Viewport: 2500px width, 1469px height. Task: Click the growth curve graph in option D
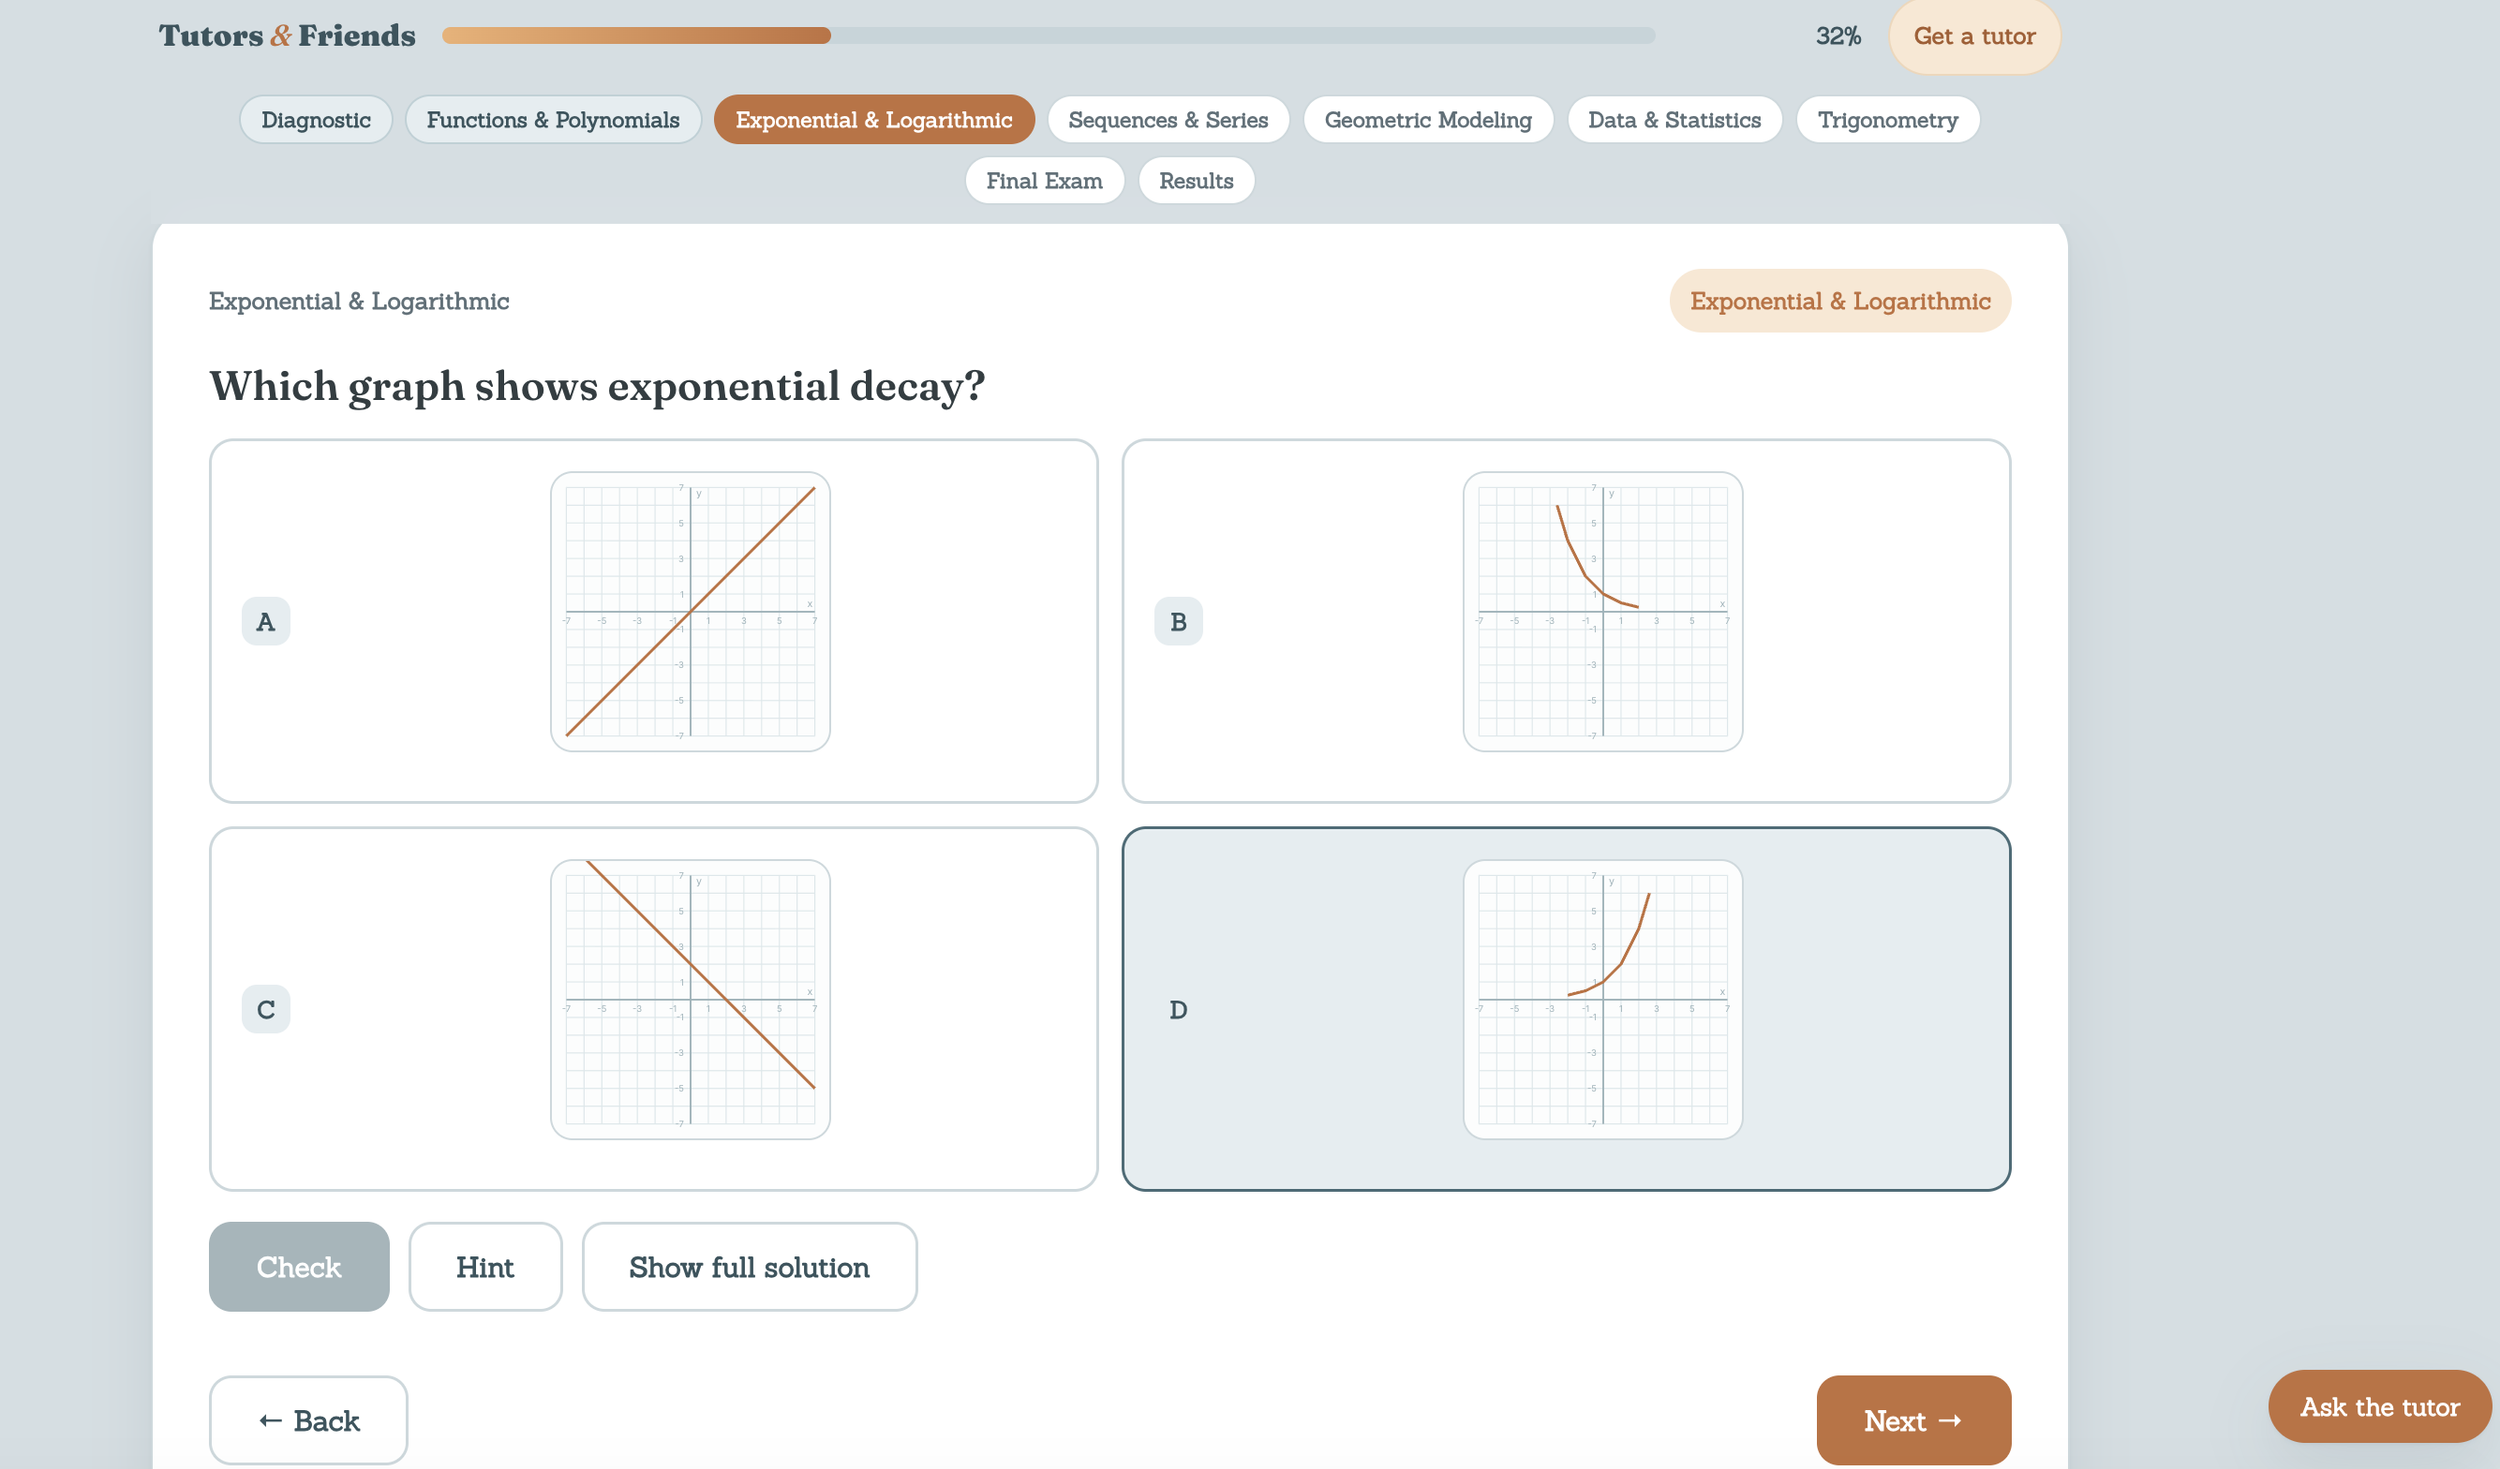point(1602,999)
